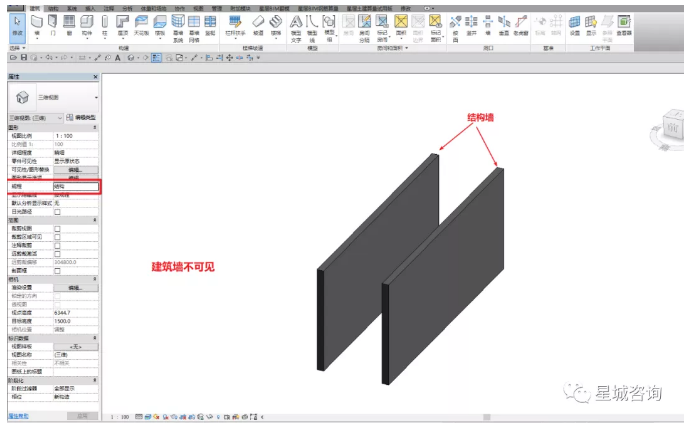
Task: Click Edit button for Visibility/Graphics Overrides
Action: pos(75,170)
